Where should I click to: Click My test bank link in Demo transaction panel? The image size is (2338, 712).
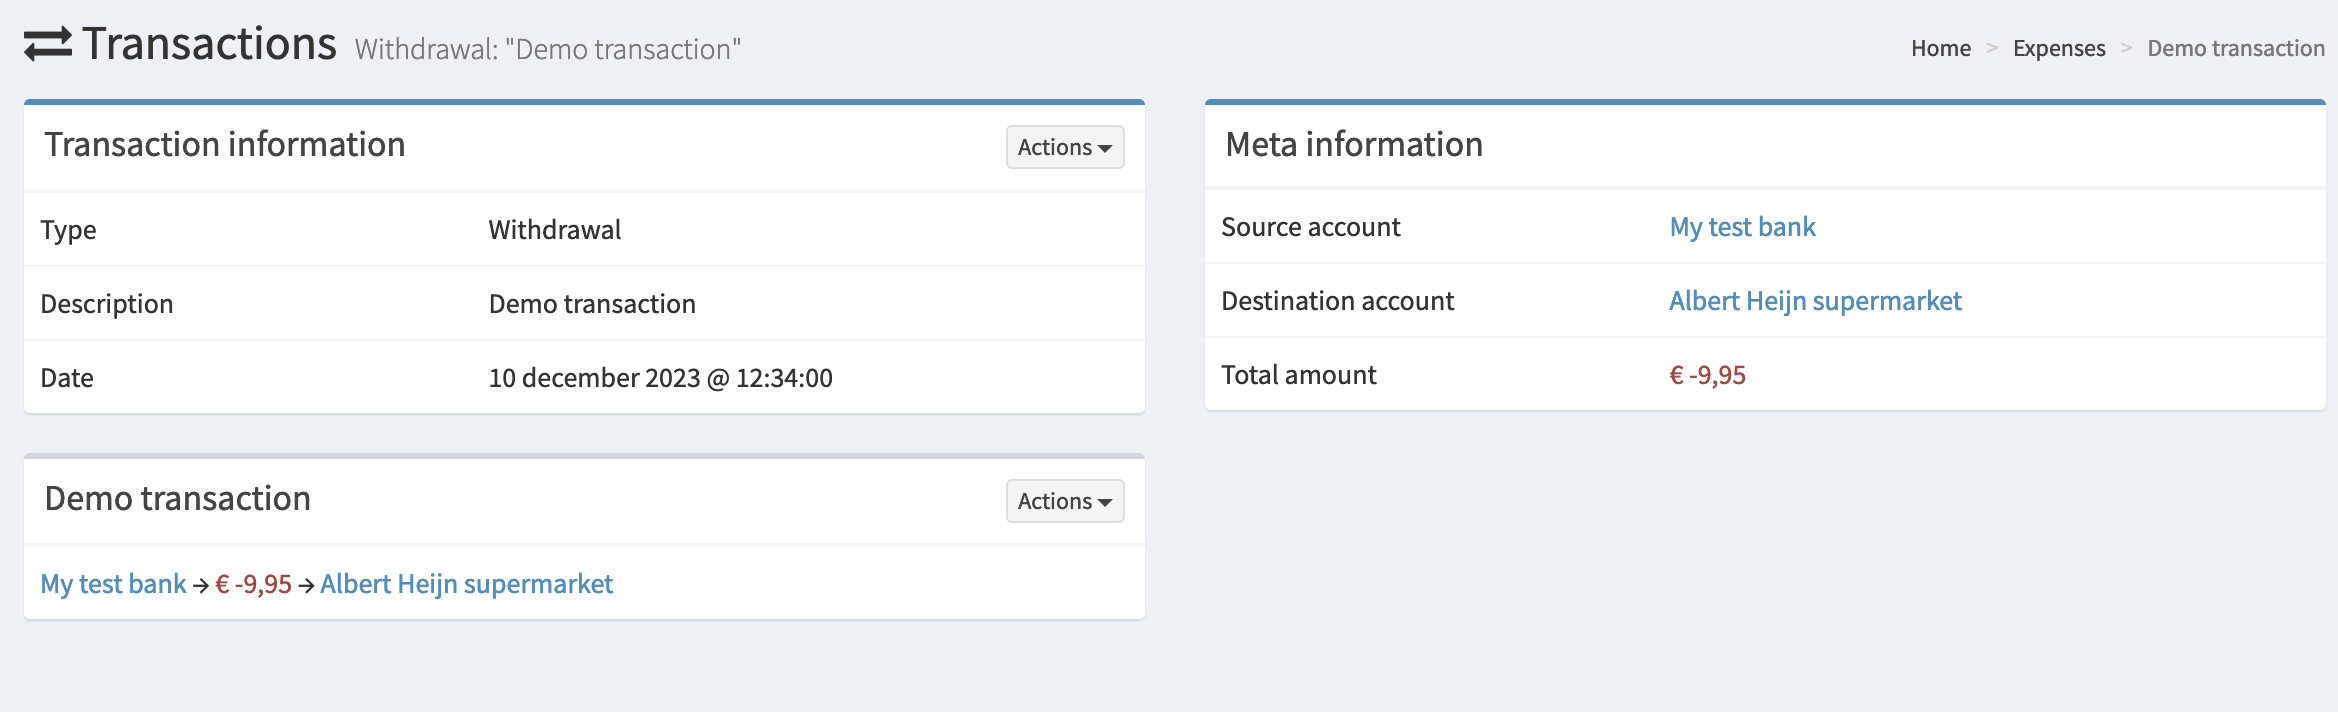coord(113,584)
